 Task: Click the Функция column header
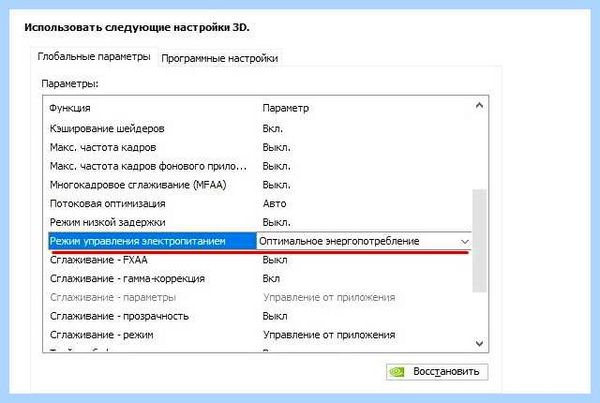70,108
